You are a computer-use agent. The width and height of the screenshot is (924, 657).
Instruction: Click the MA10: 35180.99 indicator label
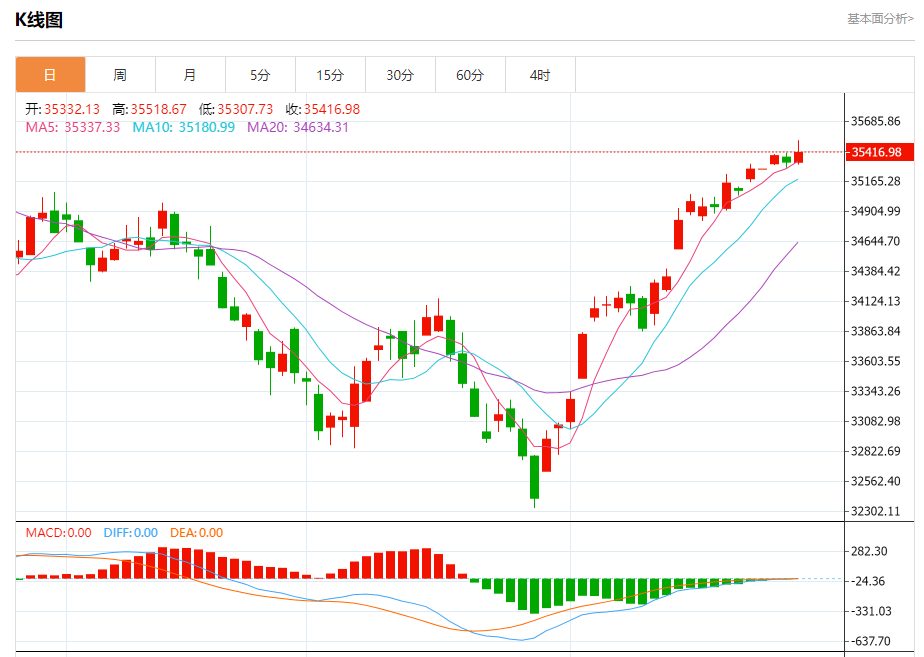183,127
